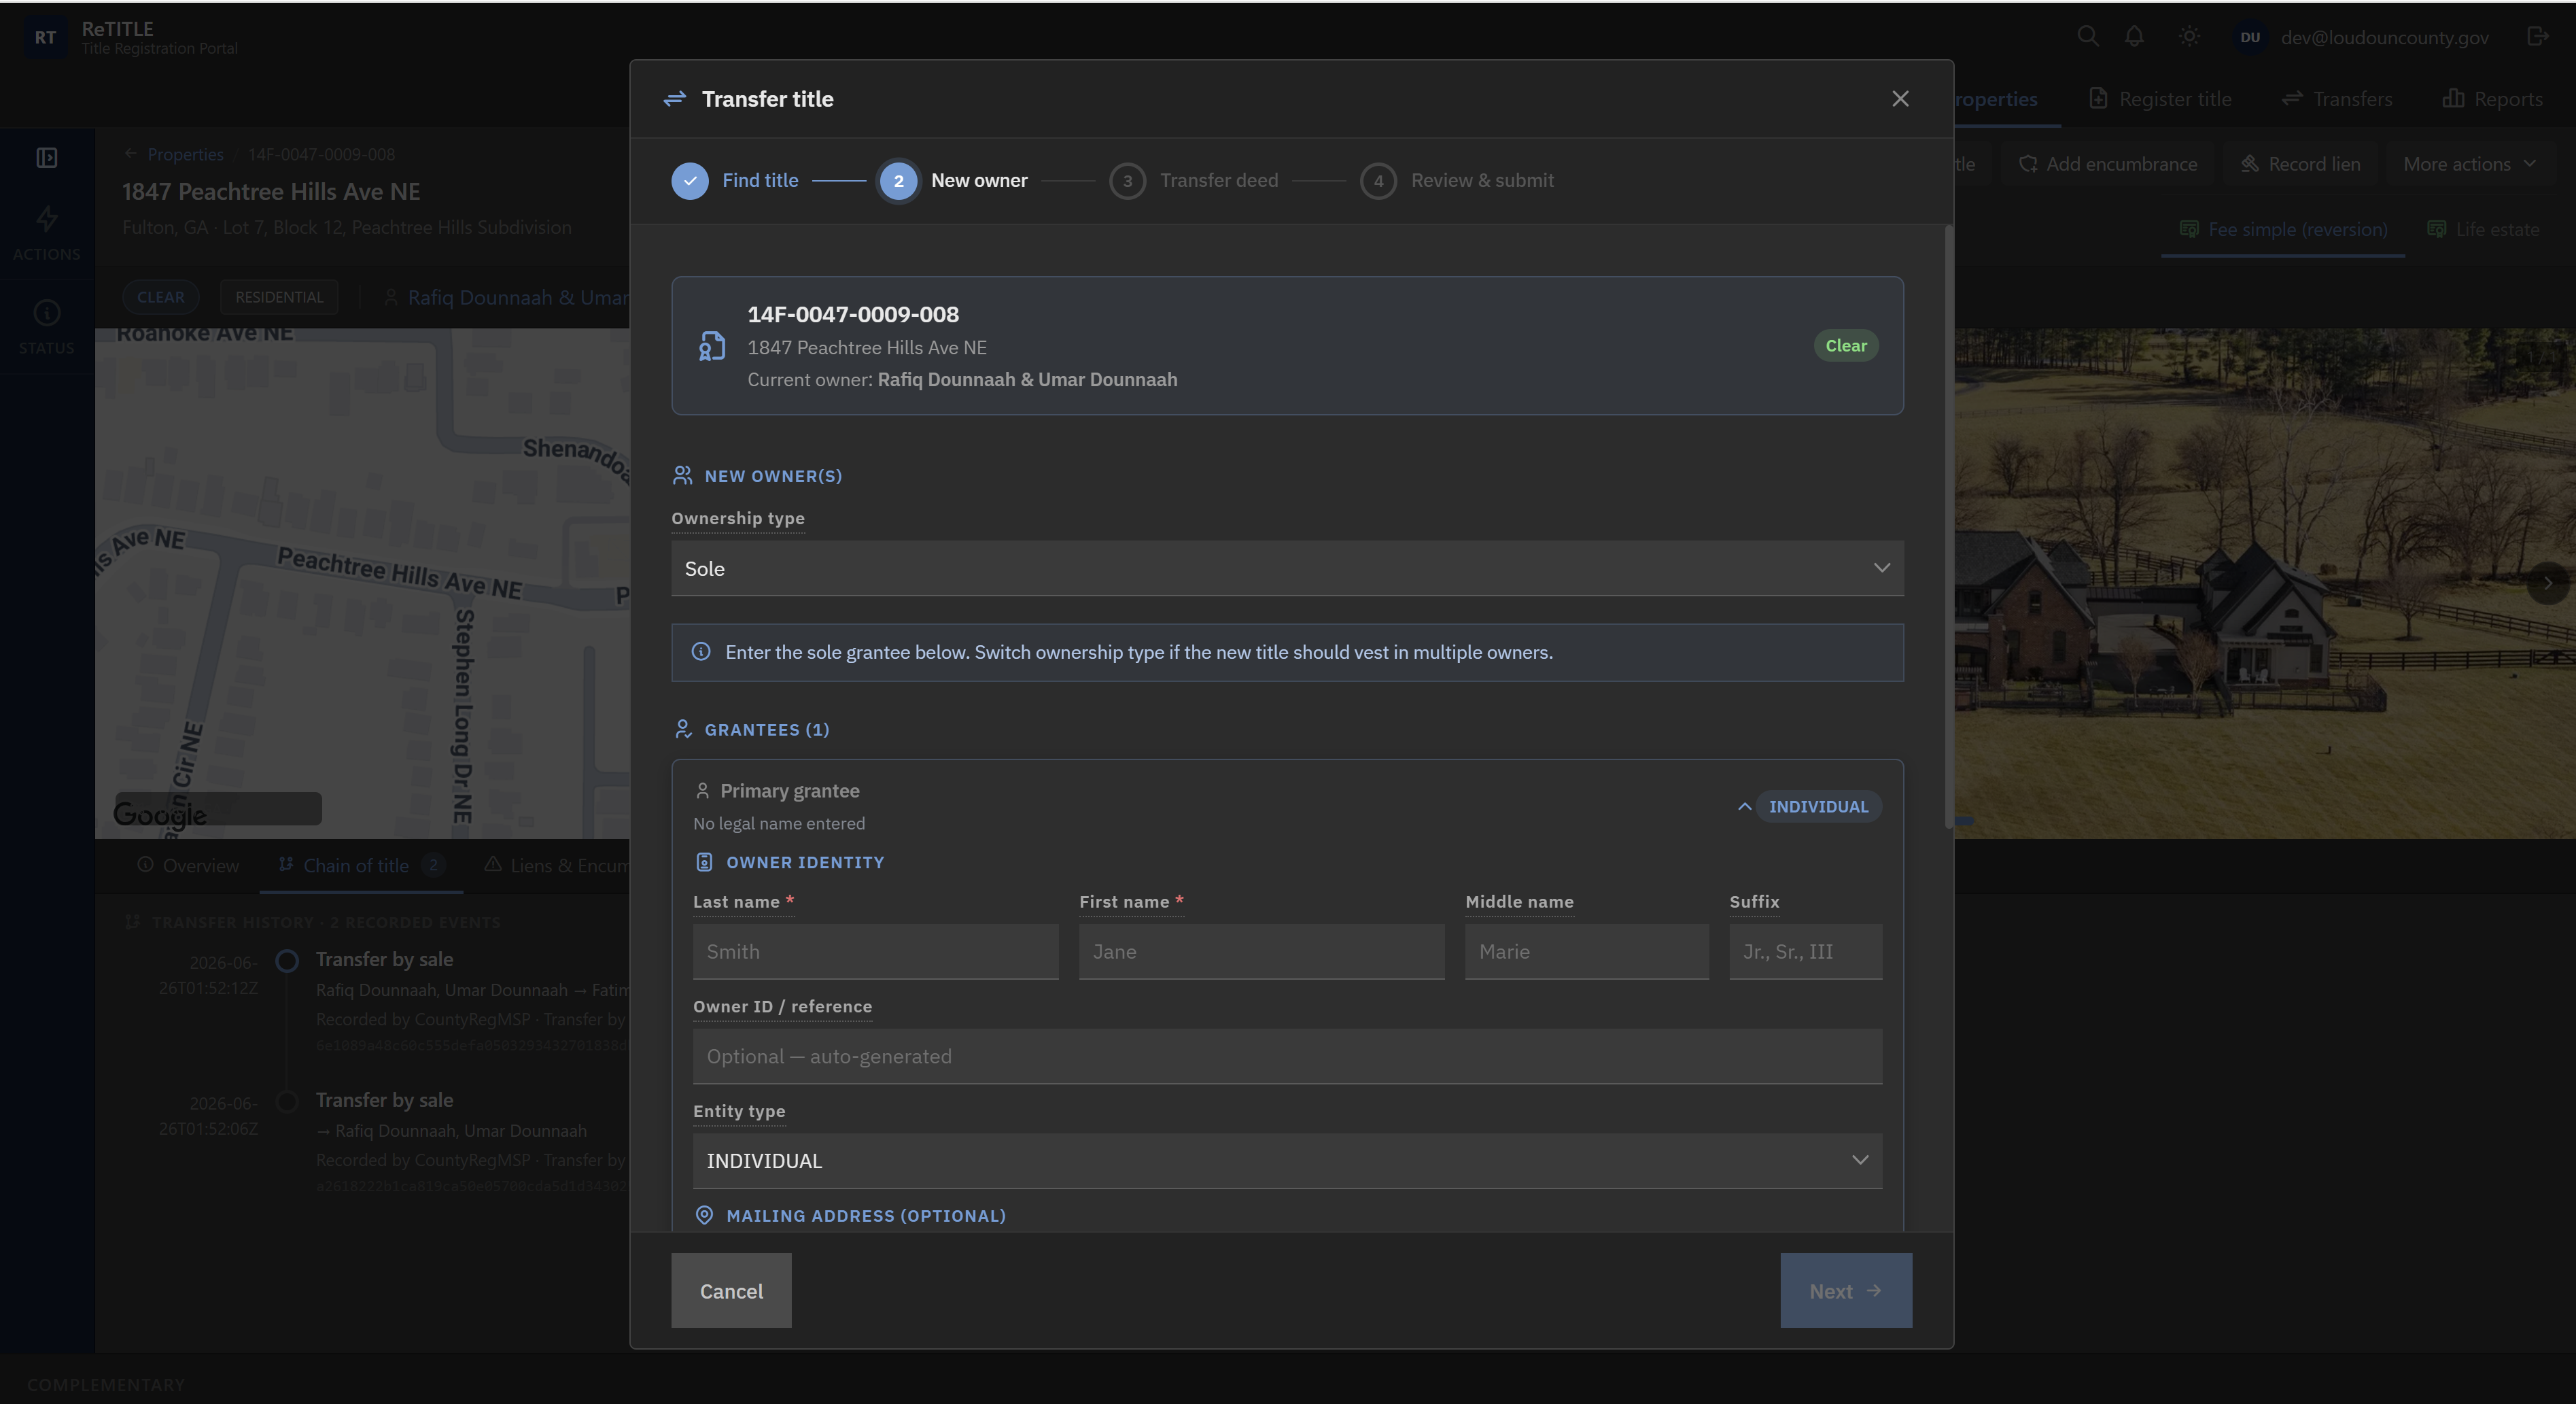Viewport: 2576px width, 1404px height.
Task: Click the INDIVIDUAL badge on Primary grantee
Action: [x=1818, y=807]
